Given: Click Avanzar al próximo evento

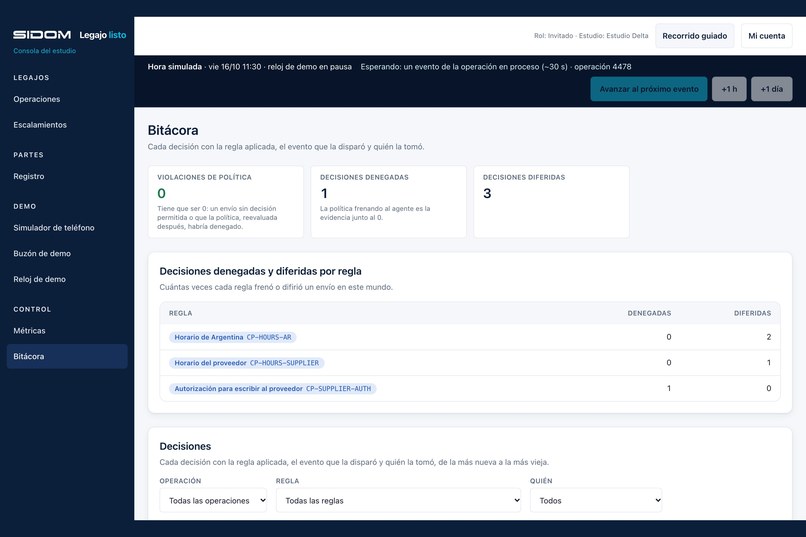Looking at the screenshot, I should [649, 89].
